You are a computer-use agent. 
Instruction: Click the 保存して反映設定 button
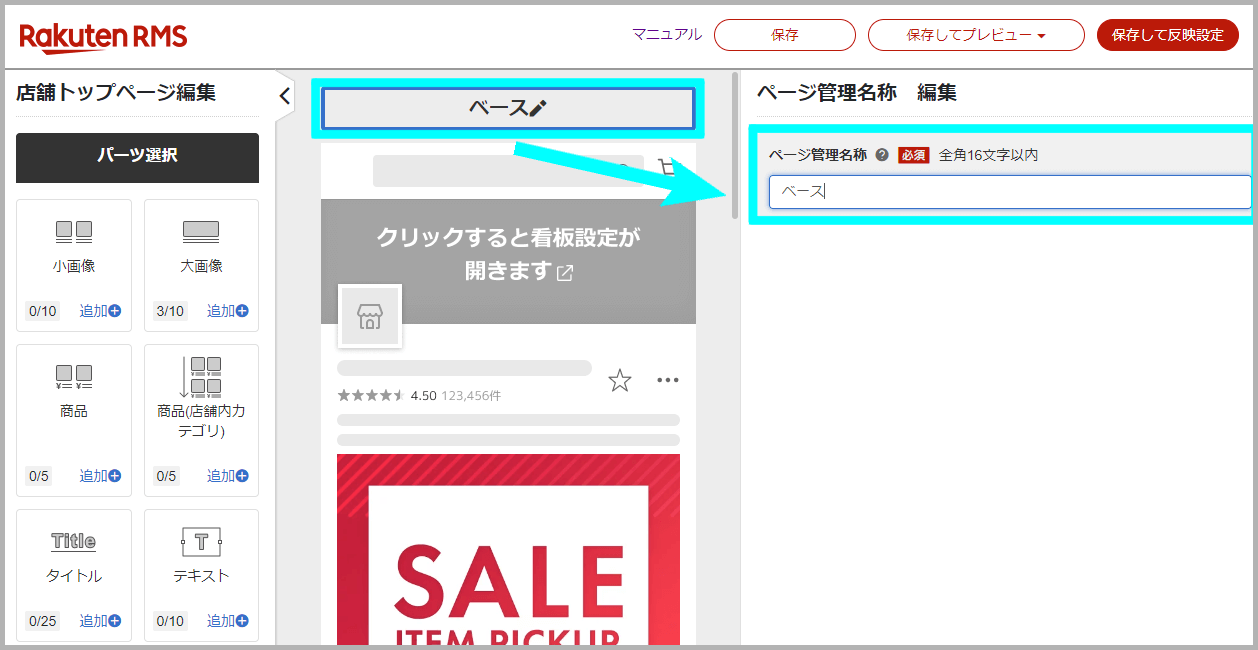click(1168, 35)
